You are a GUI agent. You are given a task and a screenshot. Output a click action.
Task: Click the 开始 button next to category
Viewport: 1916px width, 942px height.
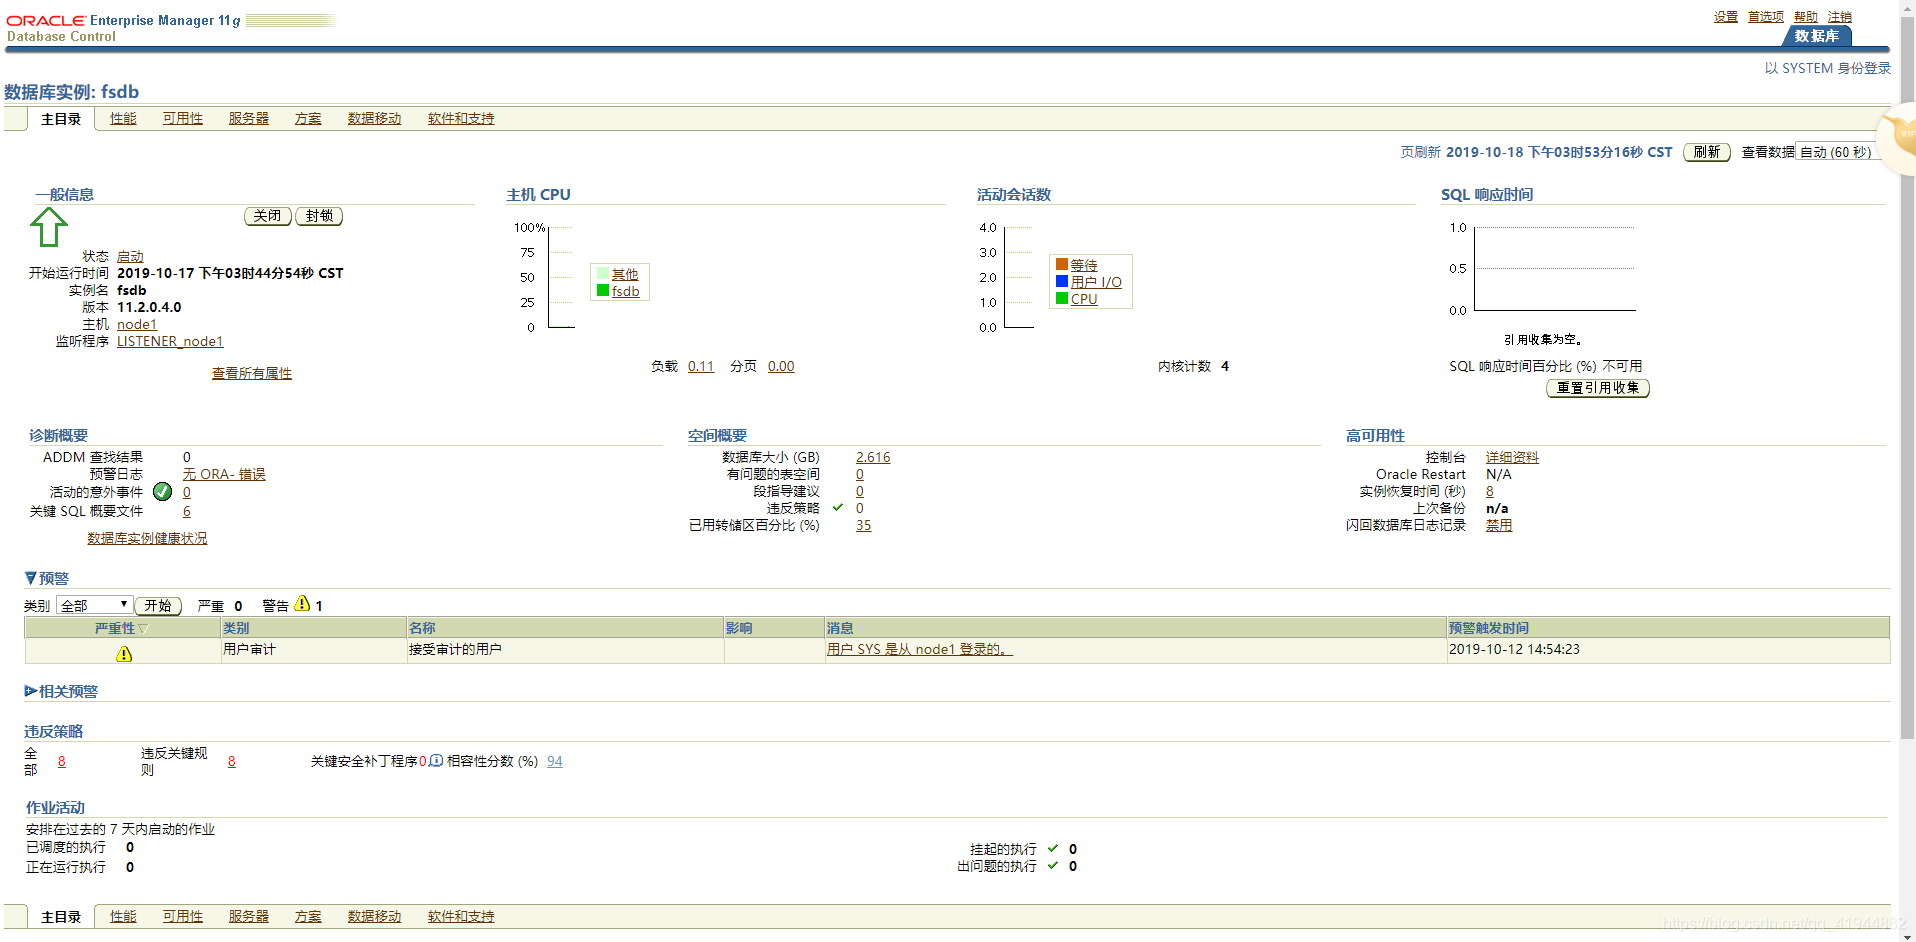tap(158, 605)
